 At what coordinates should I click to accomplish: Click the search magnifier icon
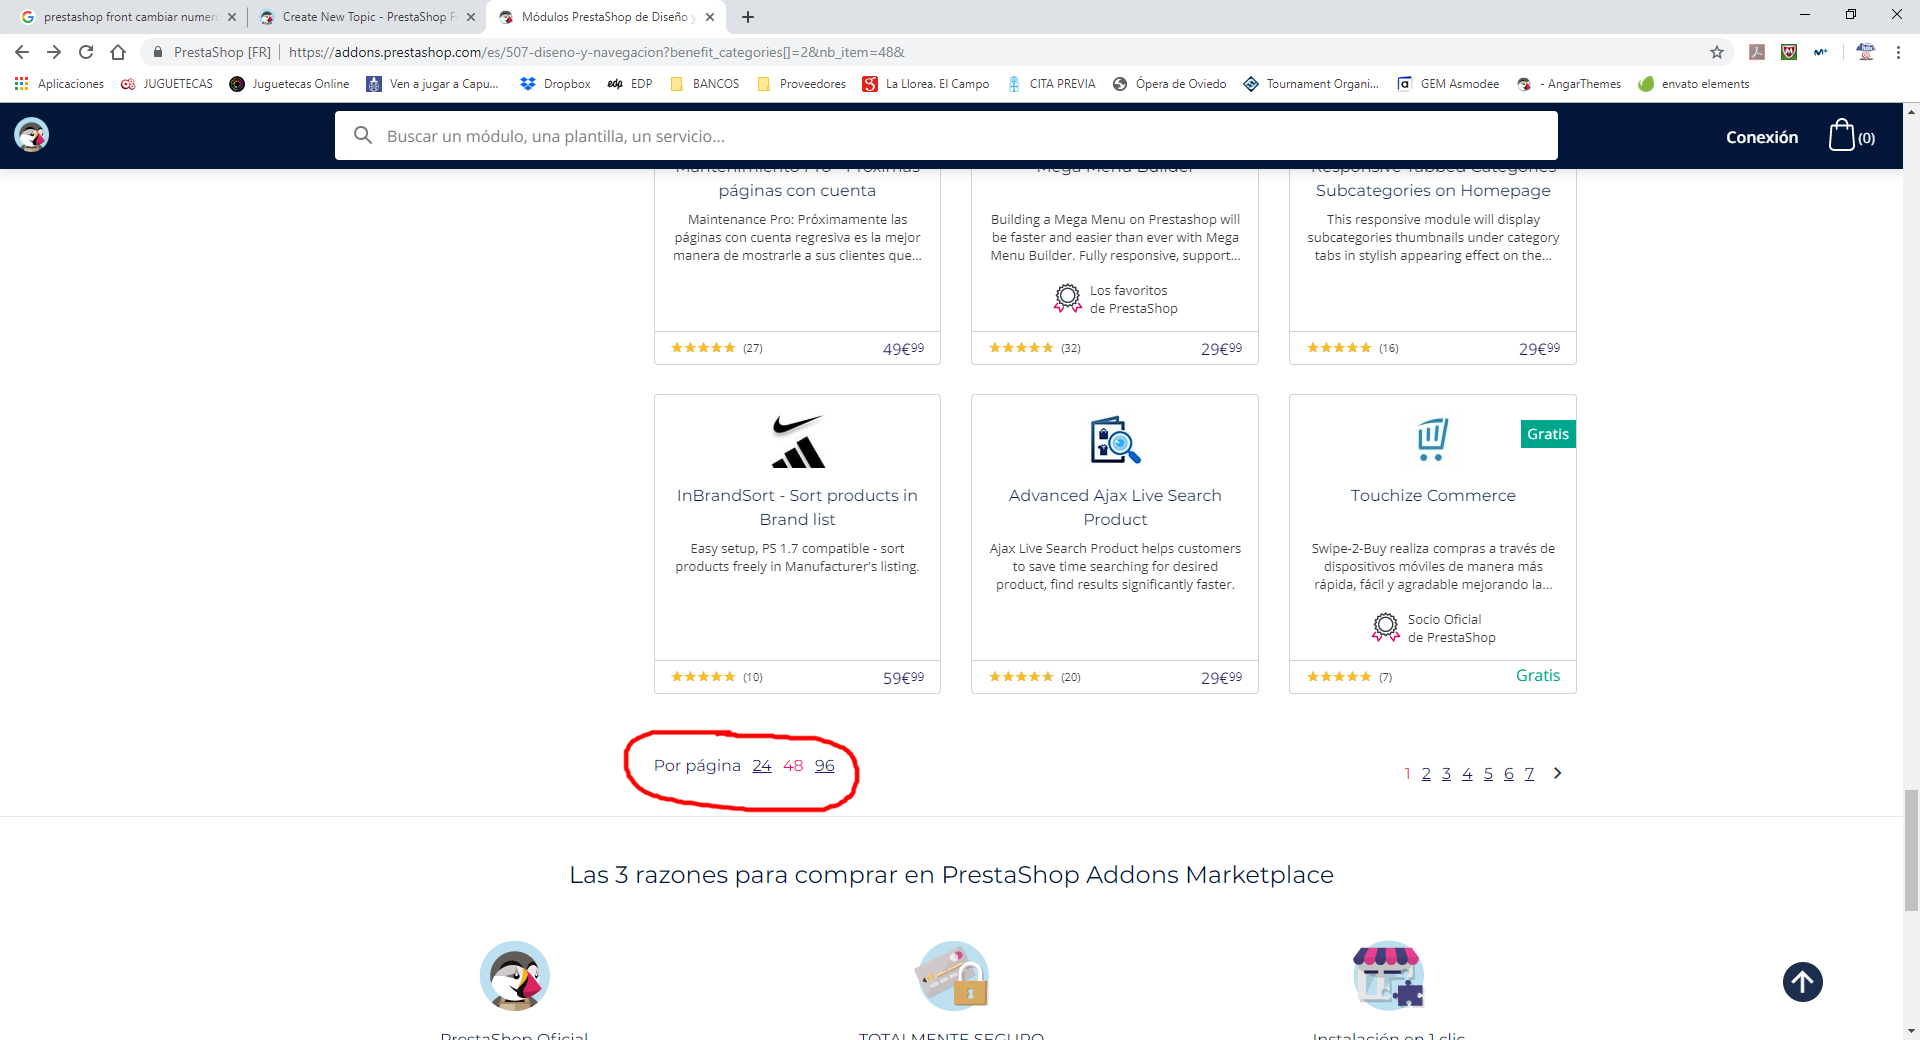click(x=363, y=135)
